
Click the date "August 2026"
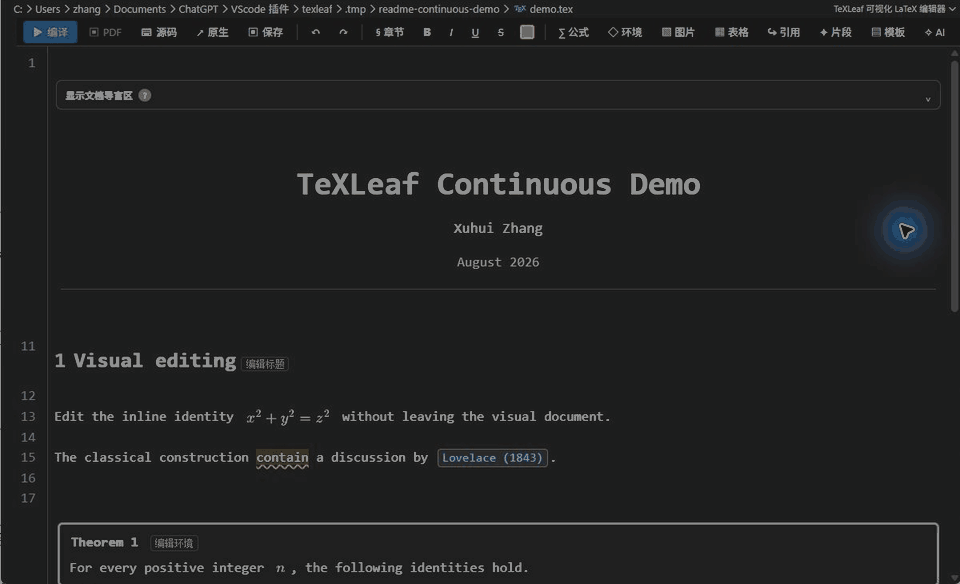click(x=498, y=262)
